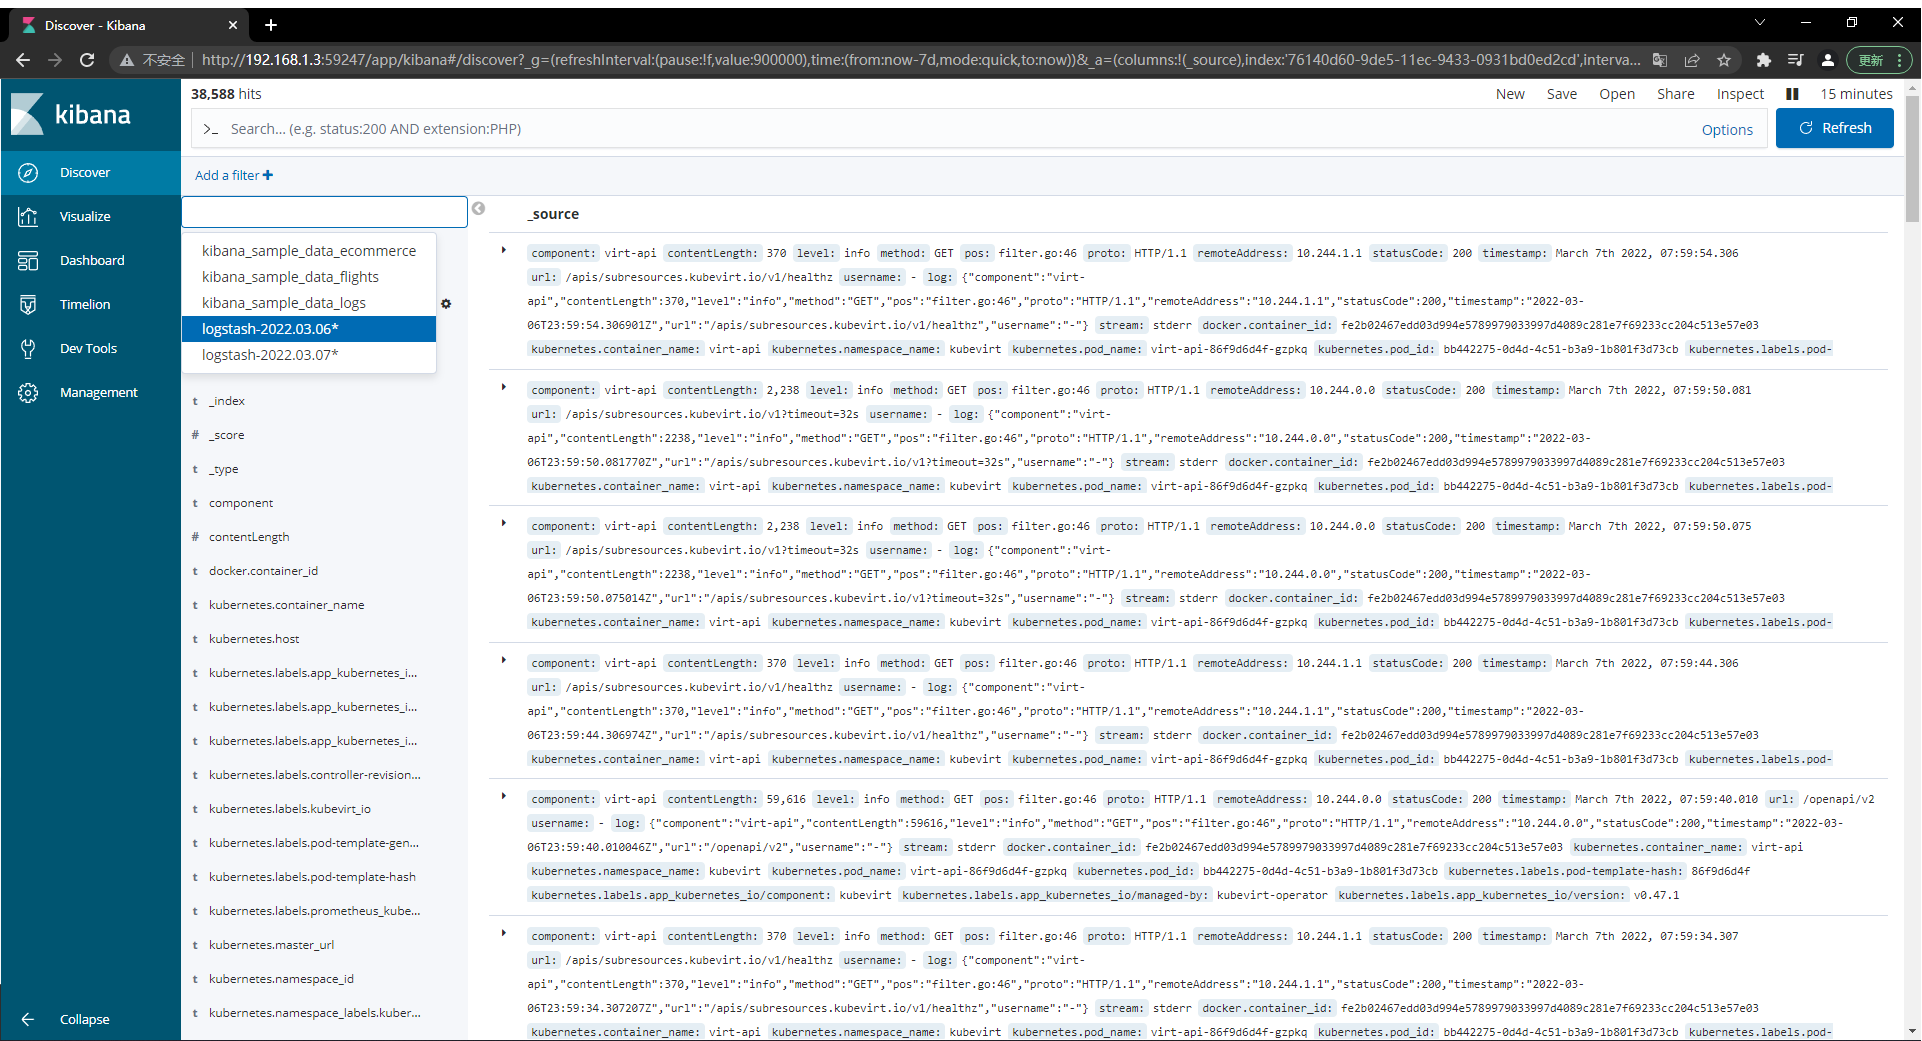This screenshot has height=1041, width=1922.
Task: Click Share in the top menu
Action: coord(1676,94)
